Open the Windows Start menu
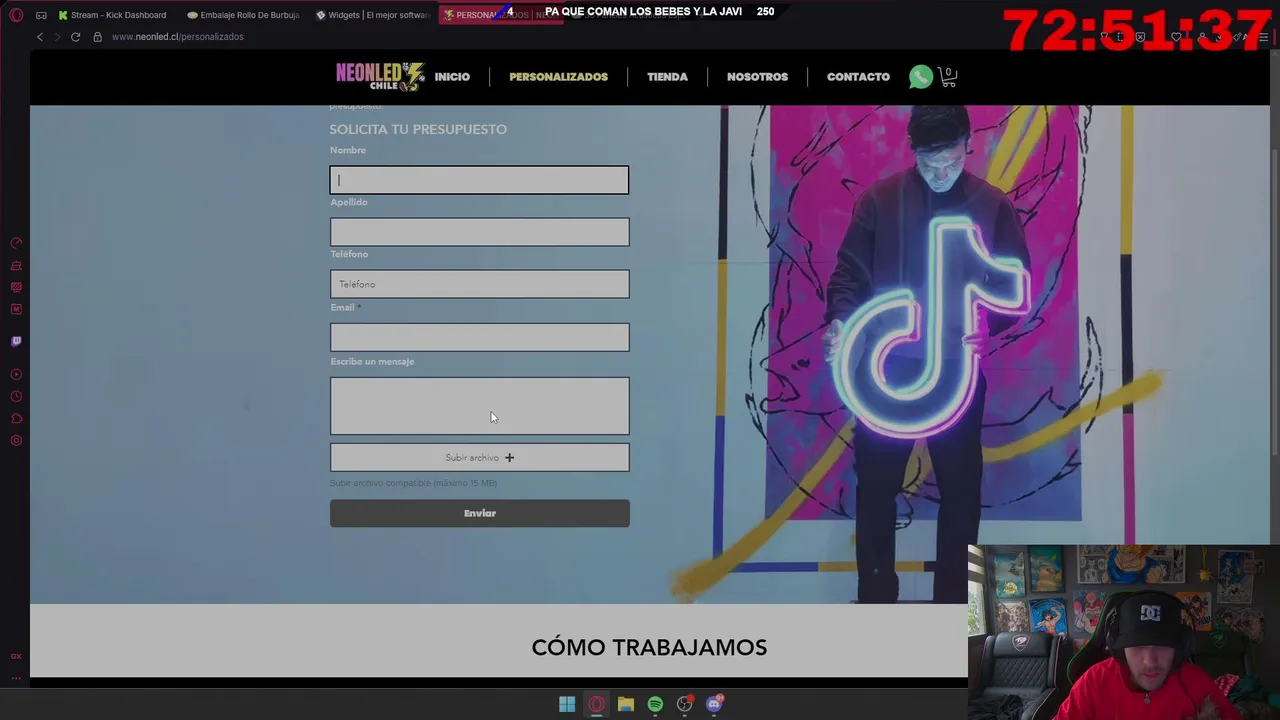Viewport: 1280px width, 720px height. pyautogui.click(x=567, y=704)
